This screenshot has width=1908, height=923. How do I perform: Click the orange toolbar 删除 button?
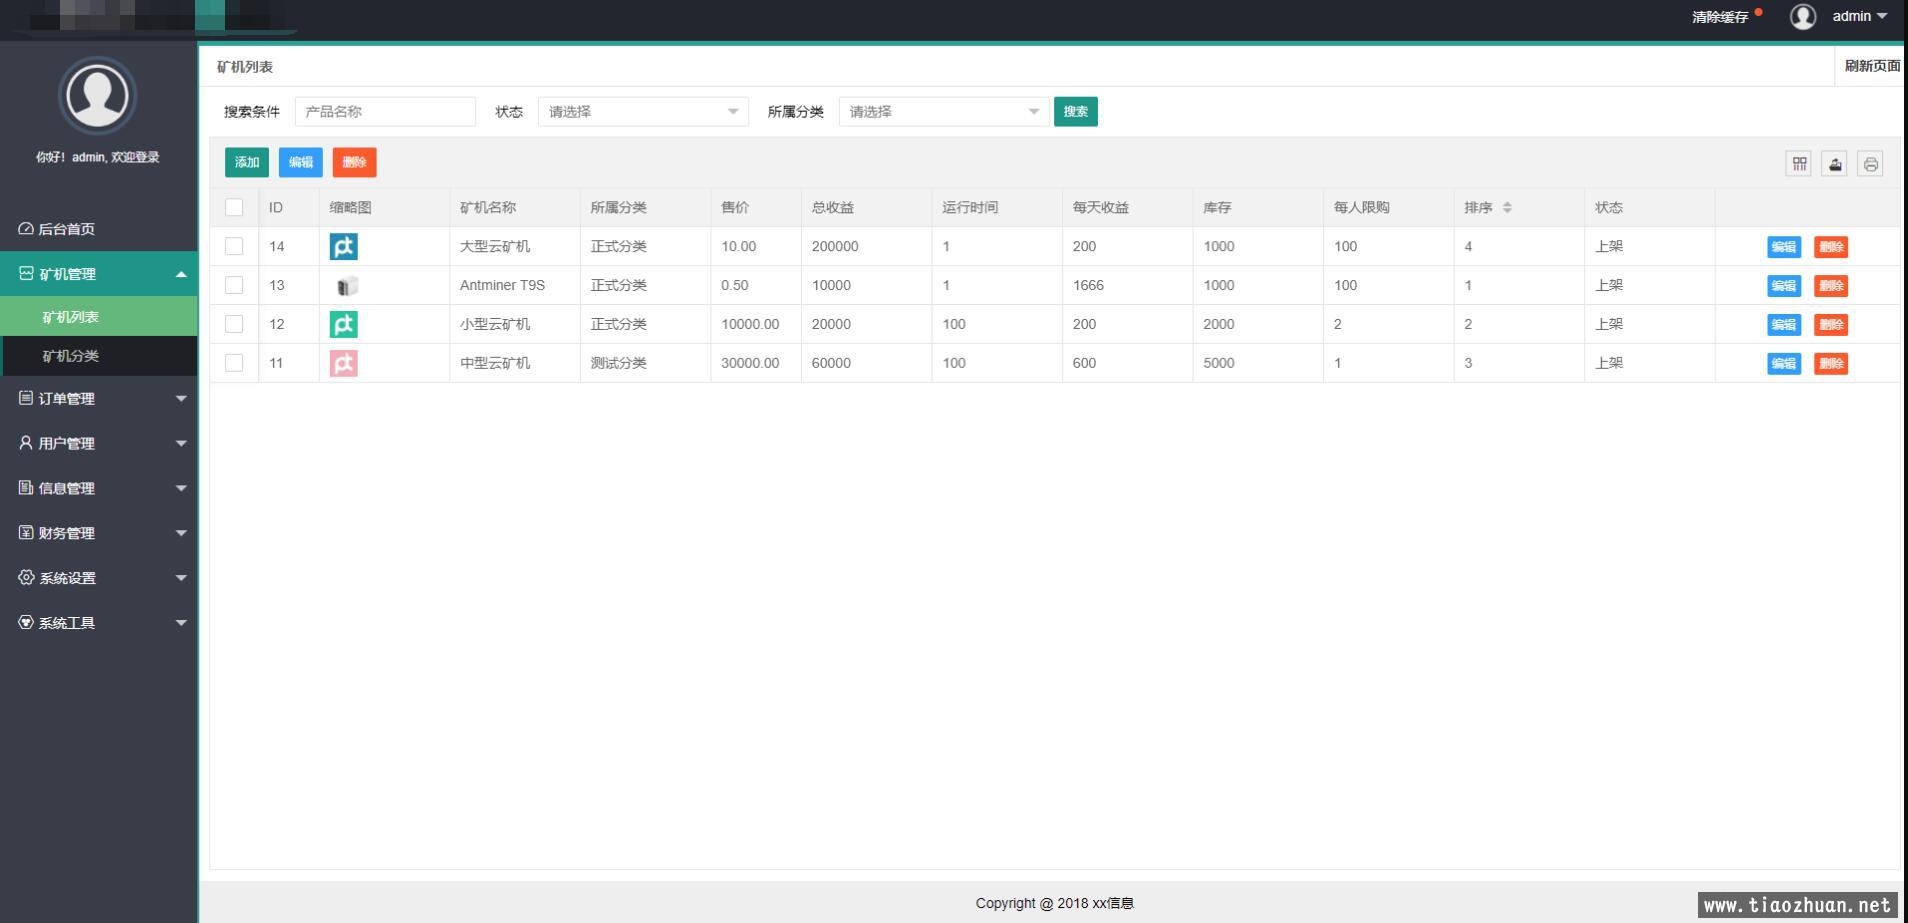[354, 162]
